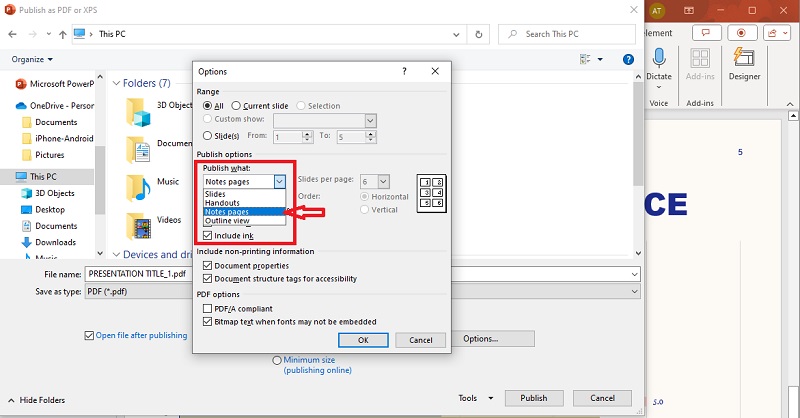Toggle Document properties checkbox
Image resolution: width=800 pixels, height=418 pixels.
click(x=207, y=265)
